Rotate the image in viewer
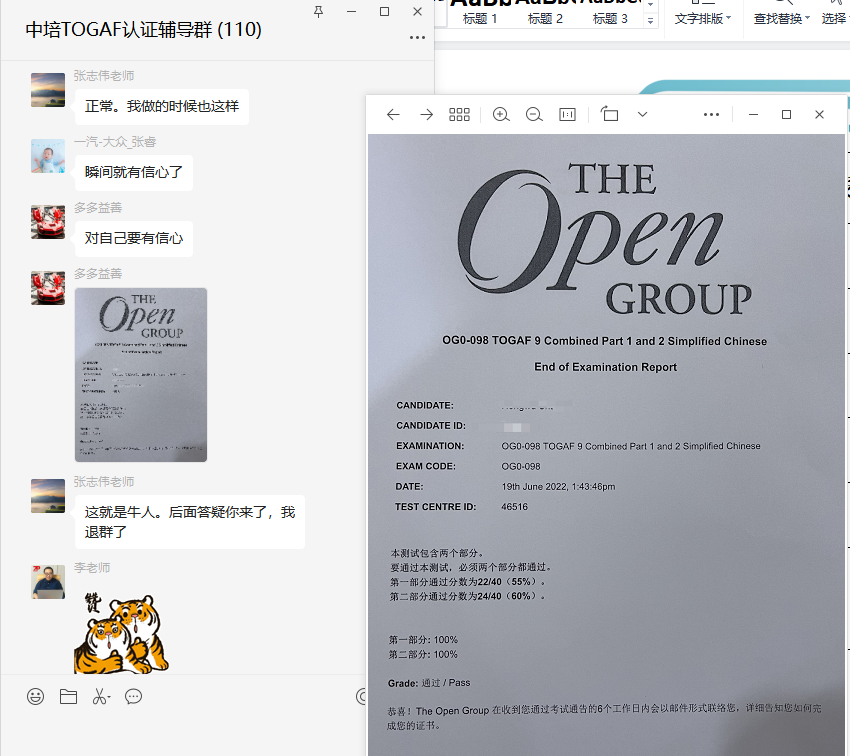The width and height of the screenshot is (850, 756). coord(609,114)
